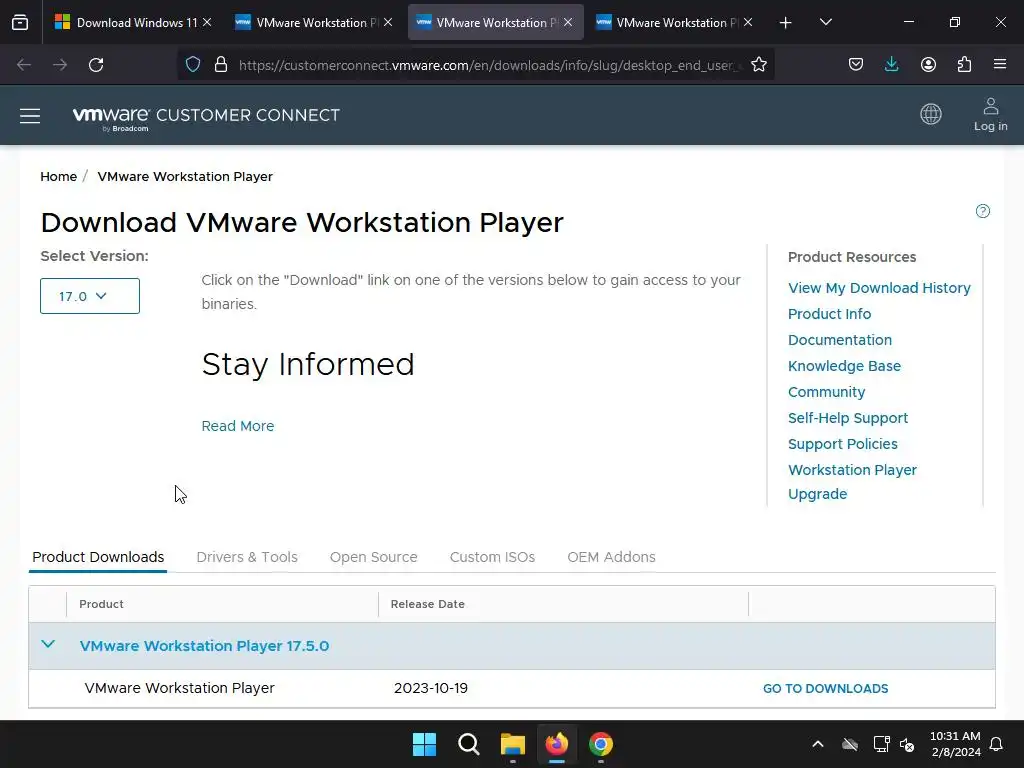This screenshot has width=1024, height=768.
Task: Switch to the Custom ISOs tab
Action: (492, 557)
